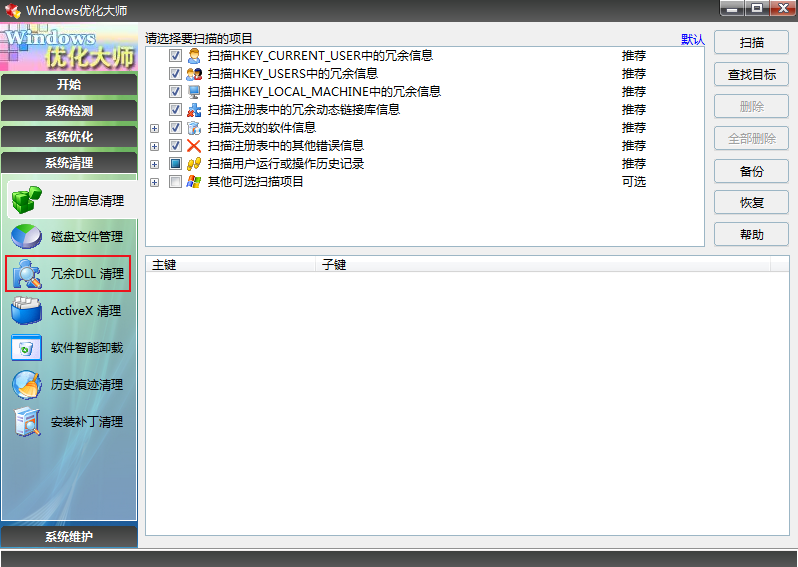Uncheck 扫描HKEY_CURRENT_USER中的冗余信息 checkbox
798x567 pixels.
click(176, 56)
